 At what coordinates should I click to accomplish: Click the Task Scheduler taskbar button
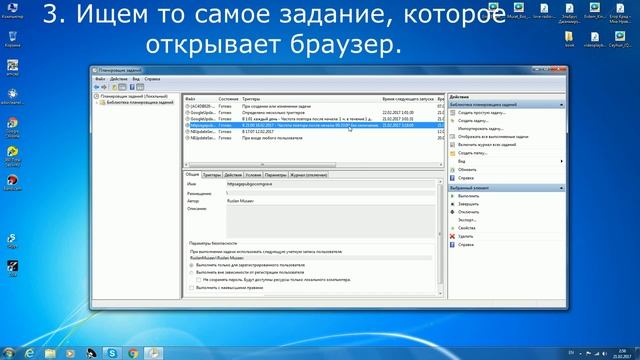click(153, 353)
